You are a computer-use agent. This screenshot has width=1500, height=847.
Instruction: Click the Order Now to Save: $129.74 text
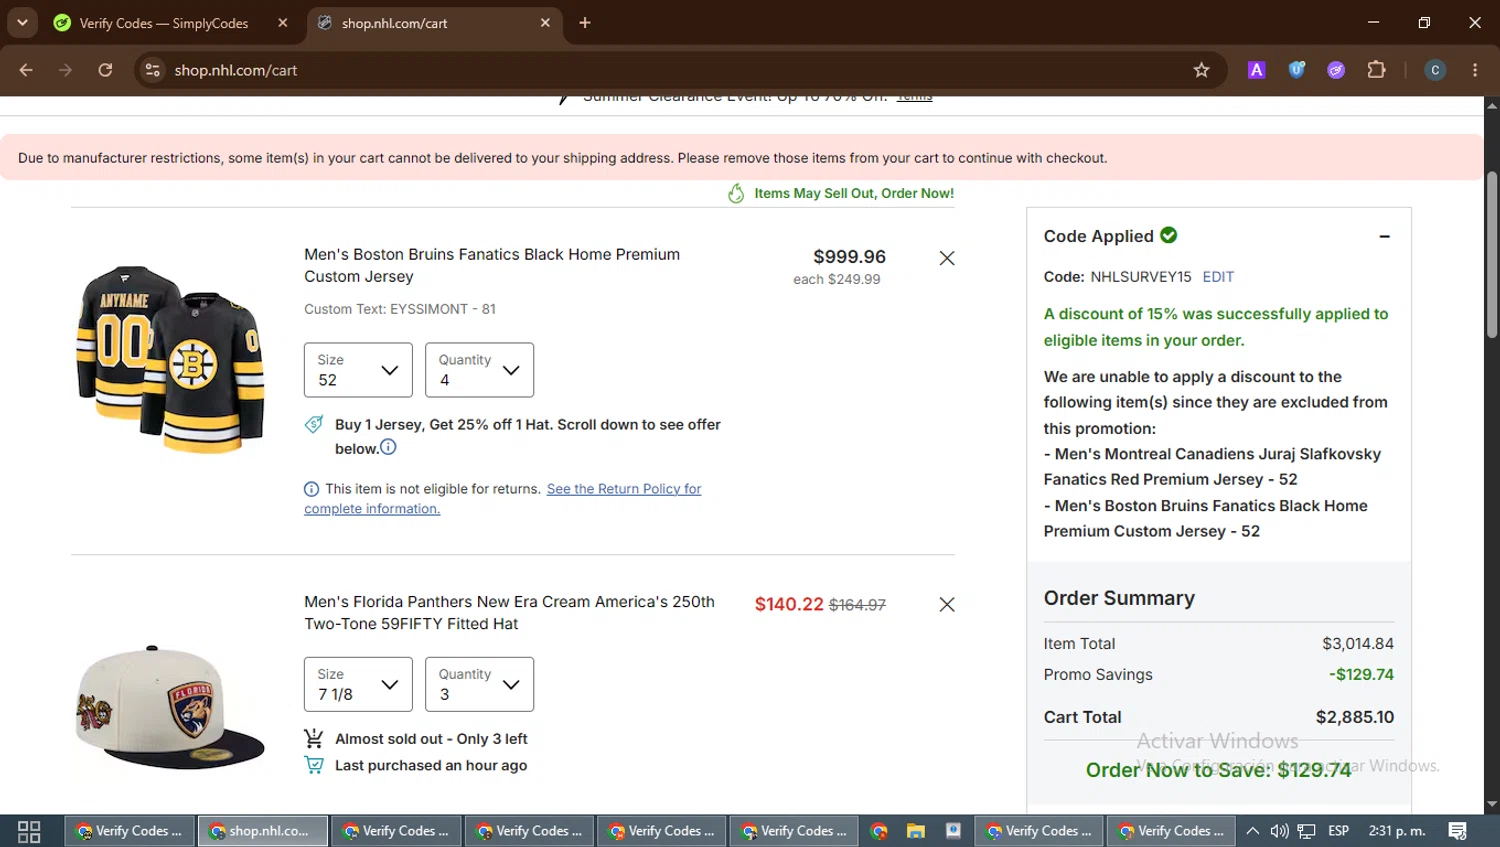[x=1218, y=769]
